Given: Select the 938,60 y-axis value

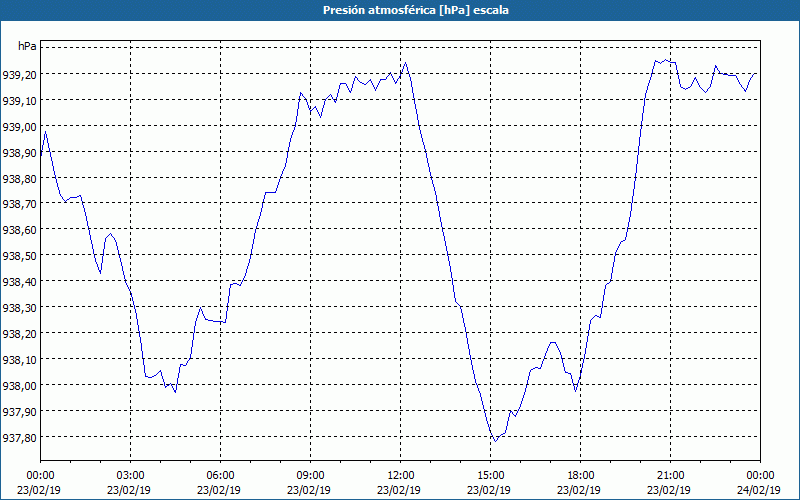Looking at the screenshot, I should tap(19, 230).
